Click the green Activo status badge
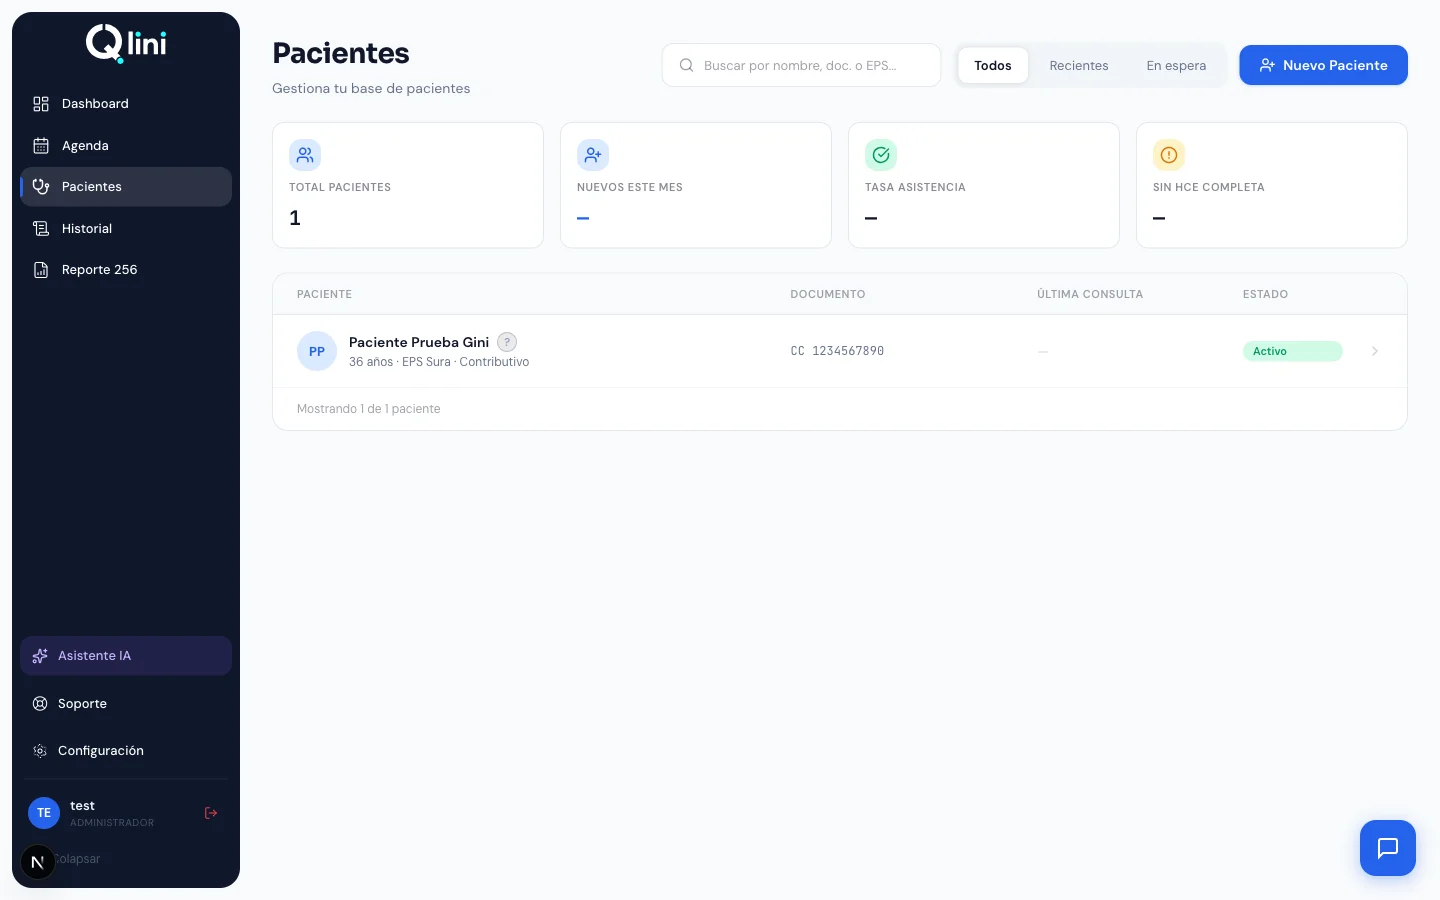The image size is (1440, 900). [1292, 351]
